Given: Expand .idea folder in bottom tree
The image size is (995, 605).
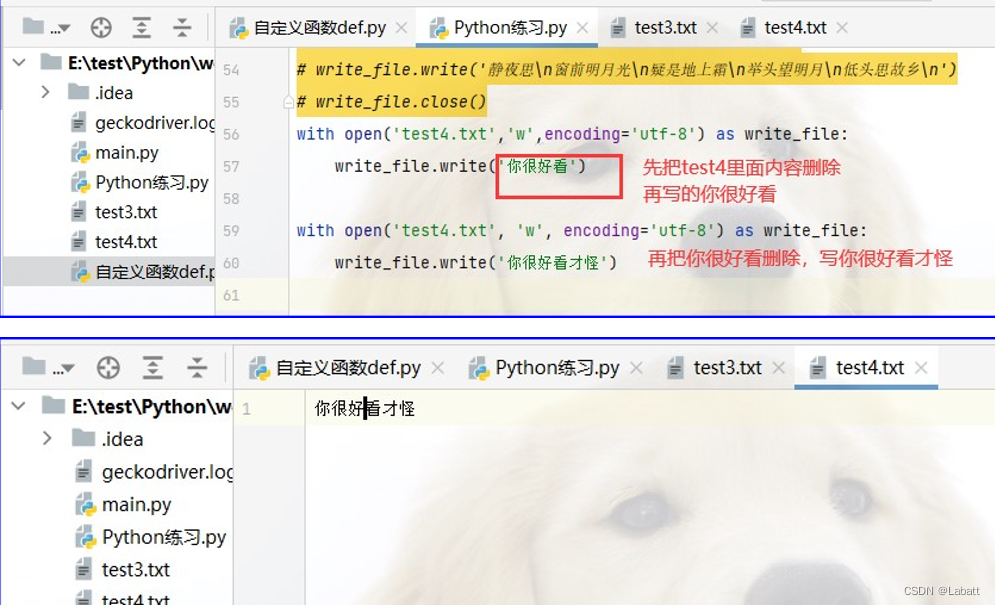Looking at the screenshot, I should [x=47, y=438].
